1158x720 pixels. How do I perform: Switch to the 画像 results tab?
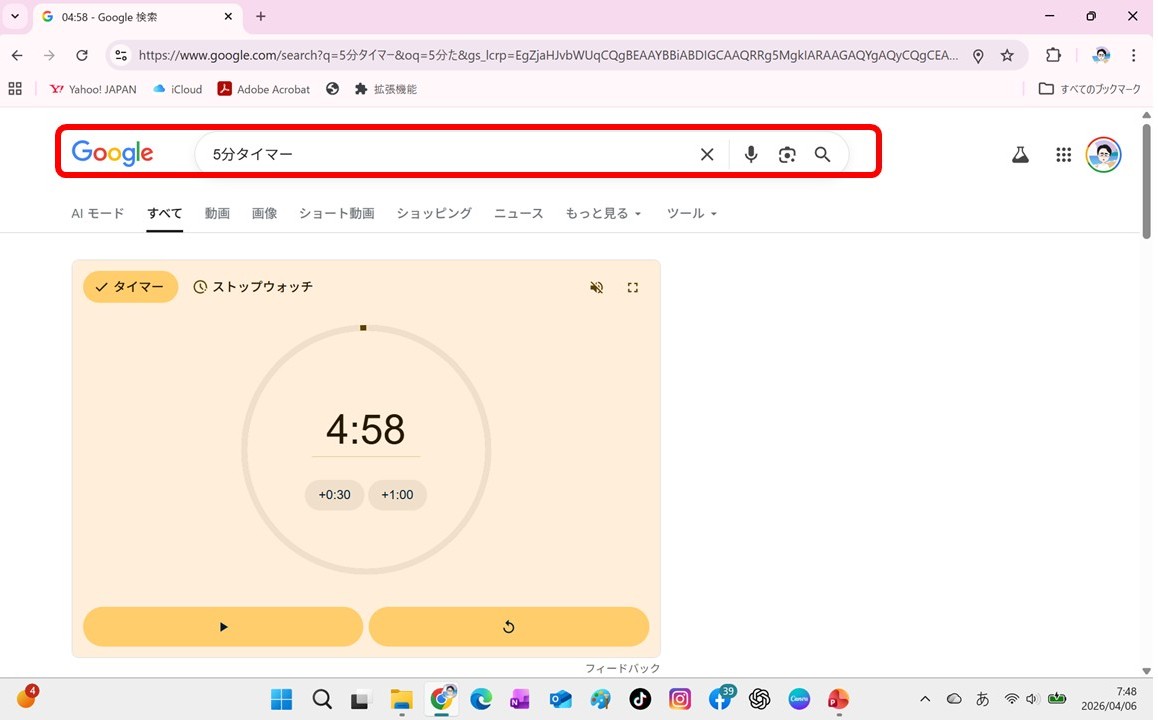coord(264,213)
